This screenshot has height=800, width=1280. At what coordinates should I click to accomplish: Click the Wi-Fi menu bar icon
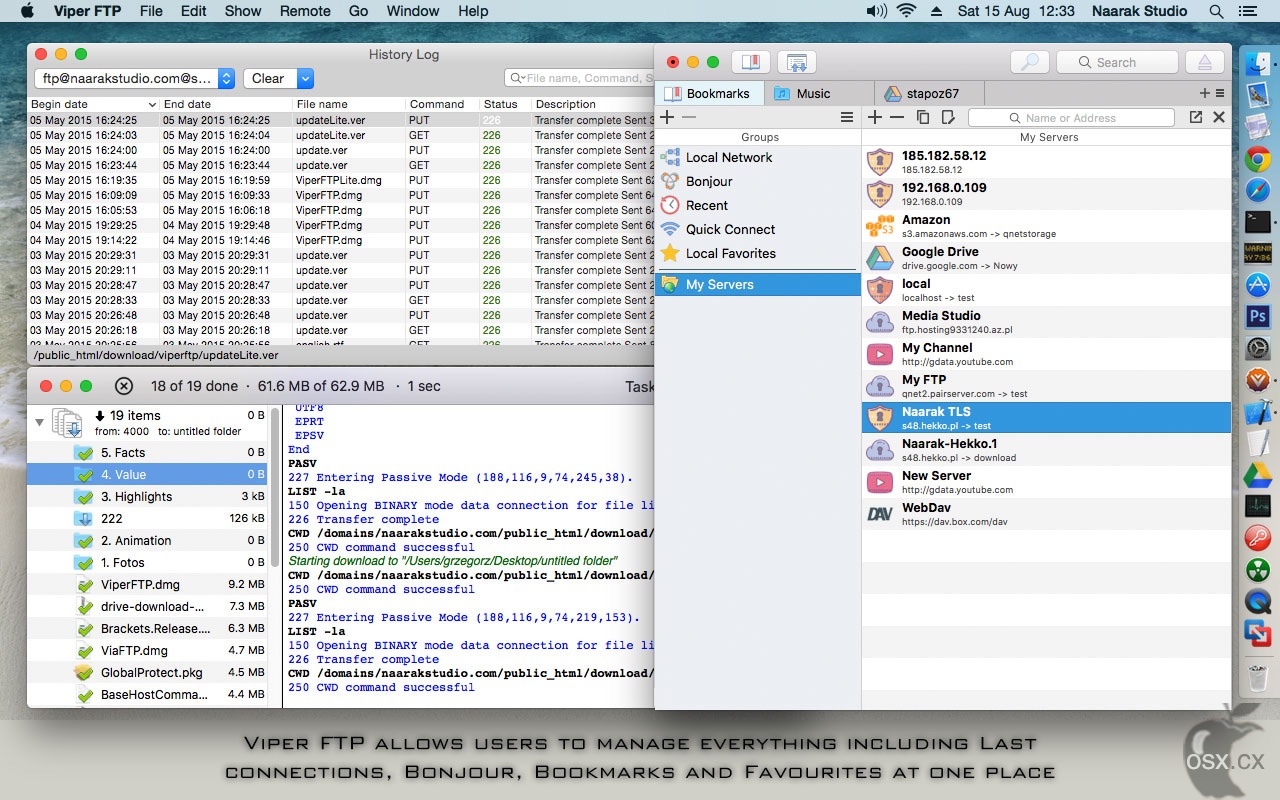coord(907,11)
